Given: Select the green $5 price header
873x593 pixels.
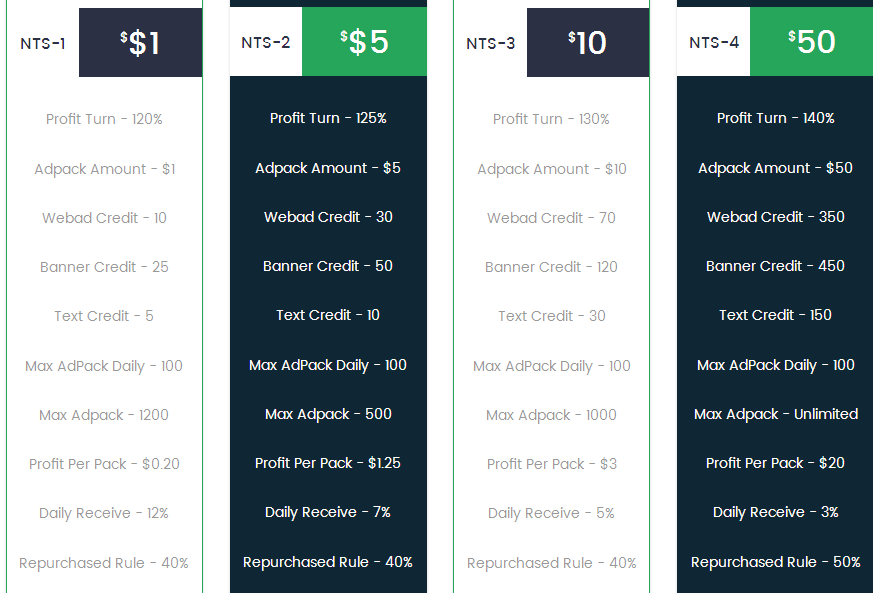Looking at the screenshot, I should (364, 42).
